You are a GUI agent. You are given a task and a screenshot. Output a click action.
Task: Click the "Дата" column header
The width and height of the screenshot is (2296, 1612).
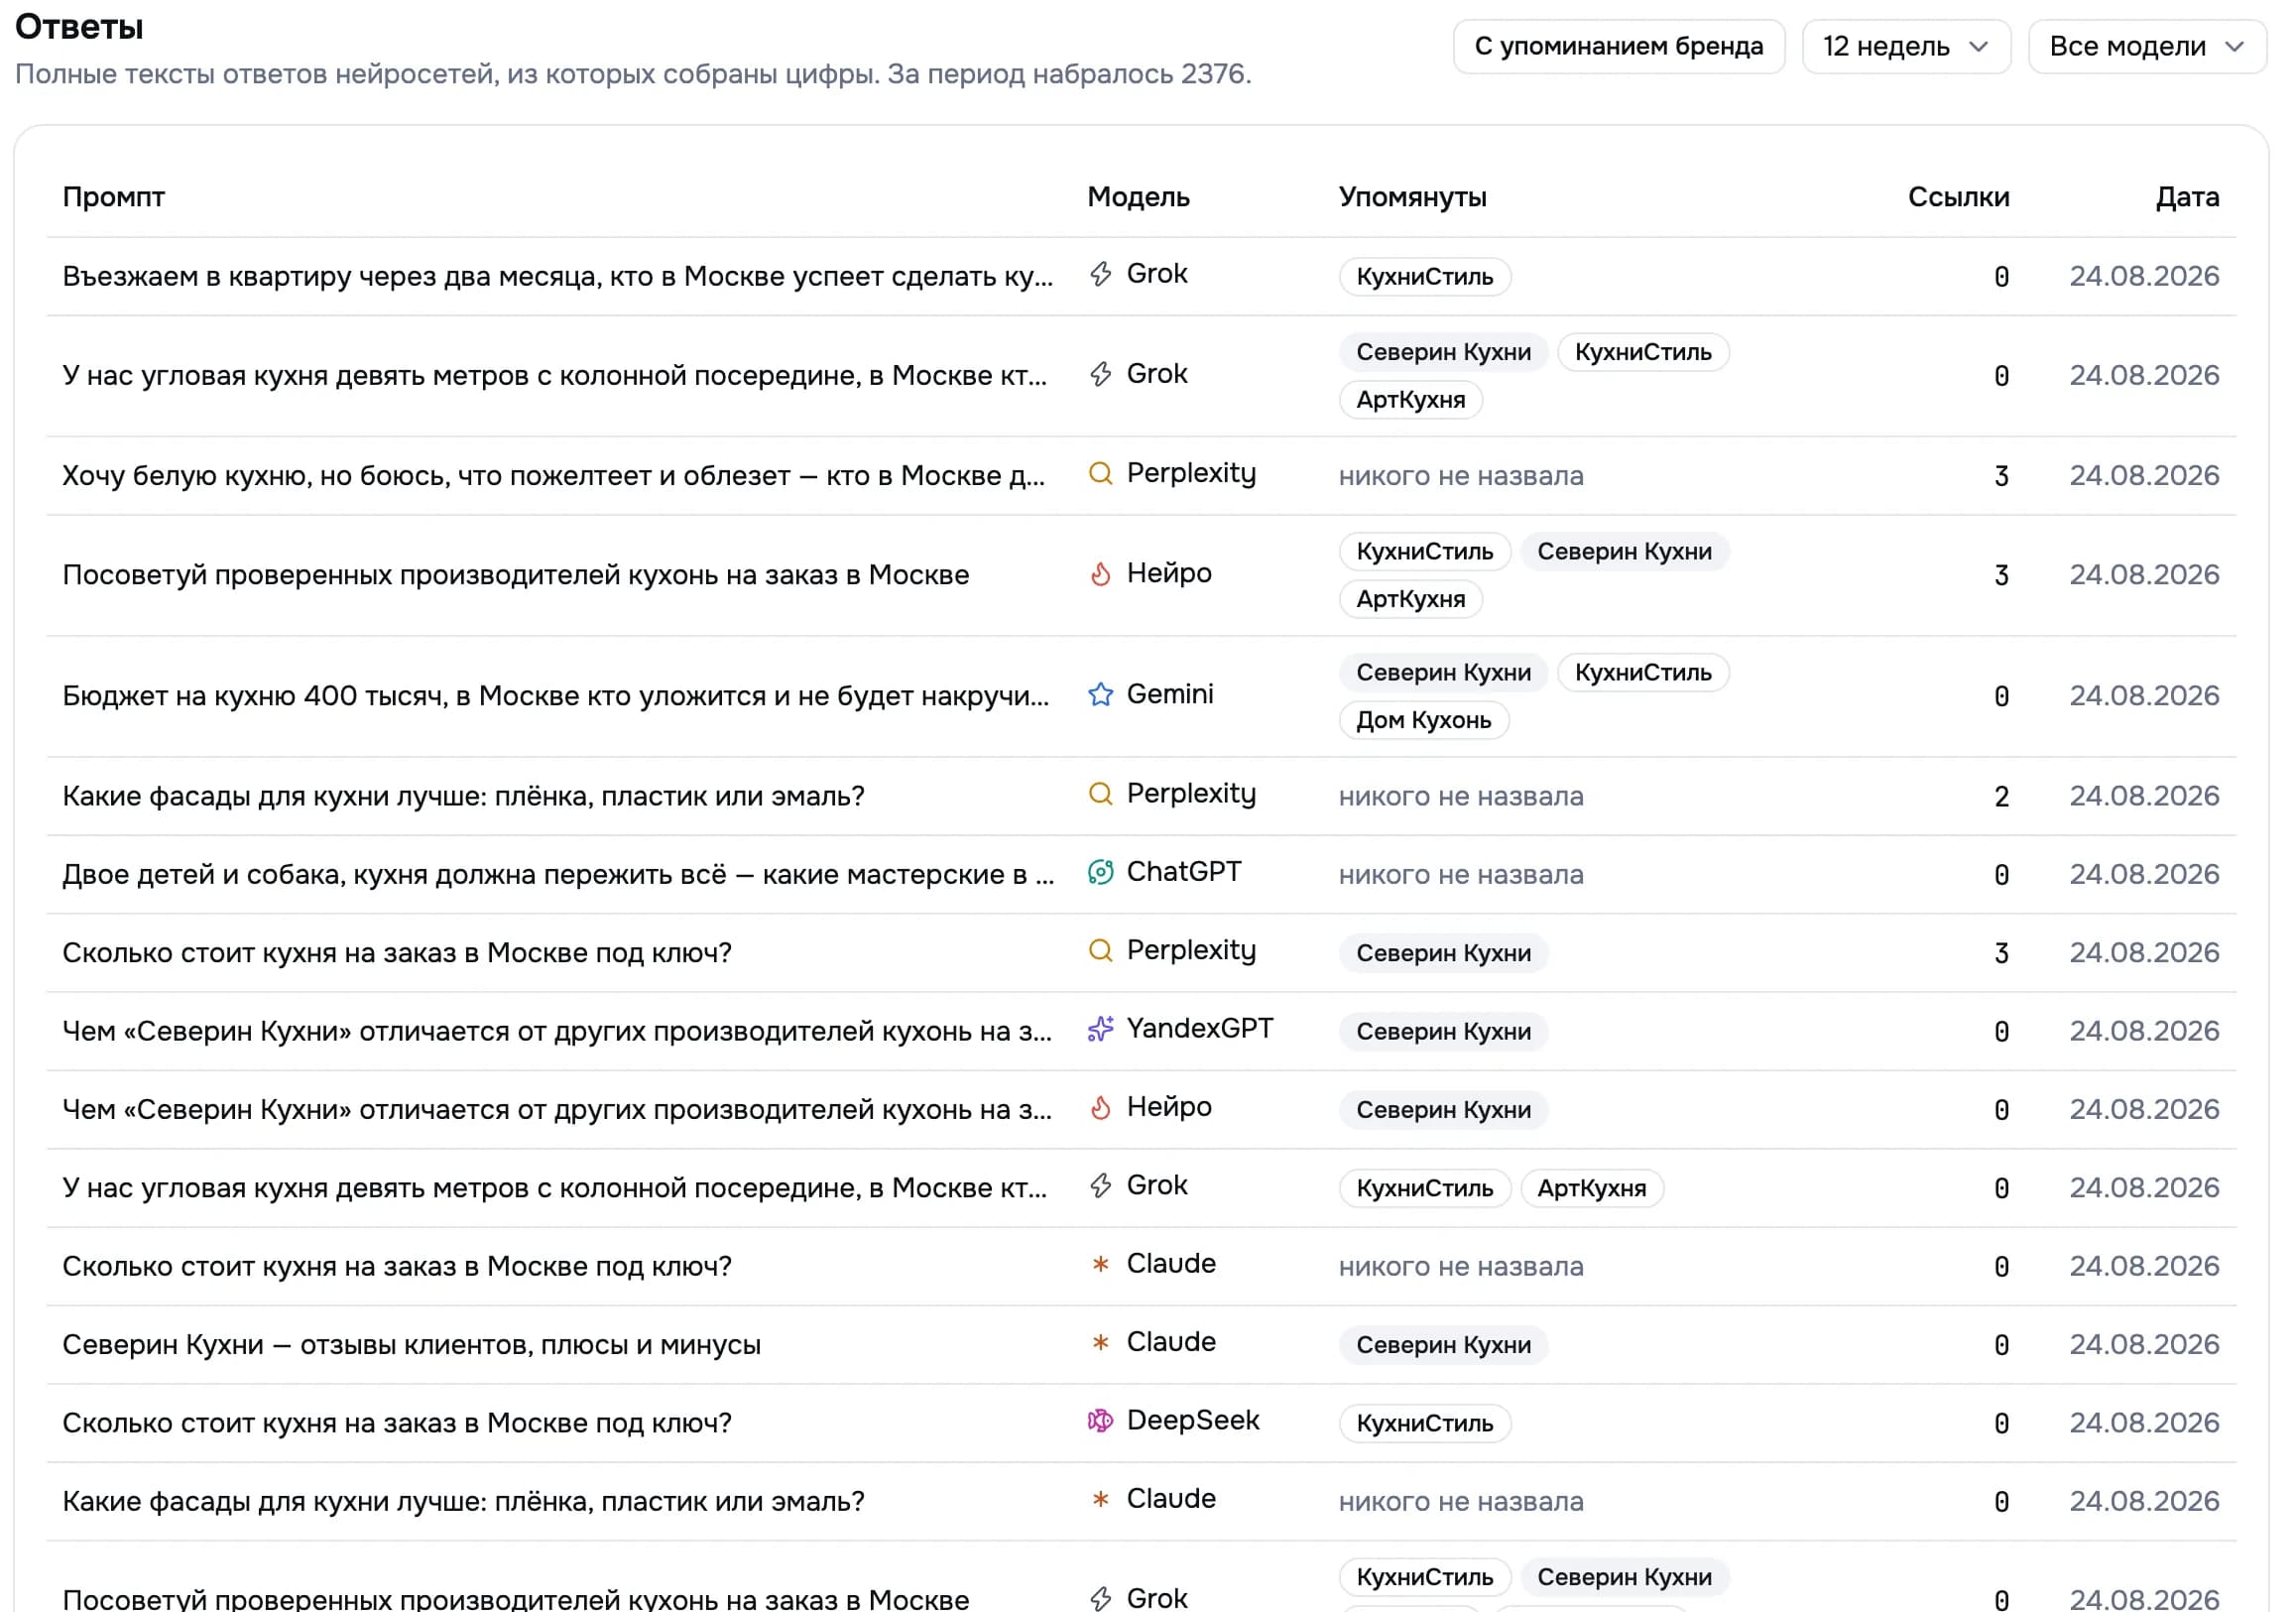coord(2187,197)
